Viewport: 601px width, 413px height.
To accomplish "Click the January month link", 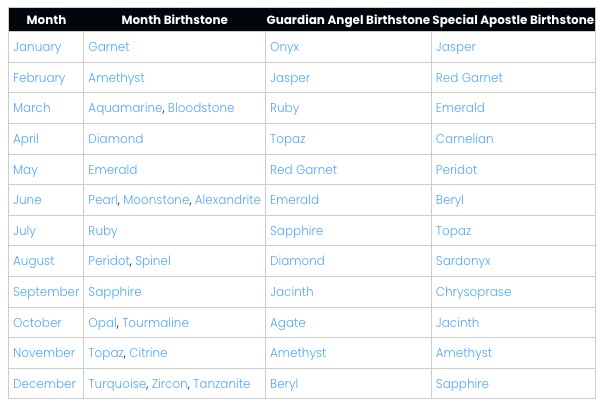I will click(x=37, y=47).
